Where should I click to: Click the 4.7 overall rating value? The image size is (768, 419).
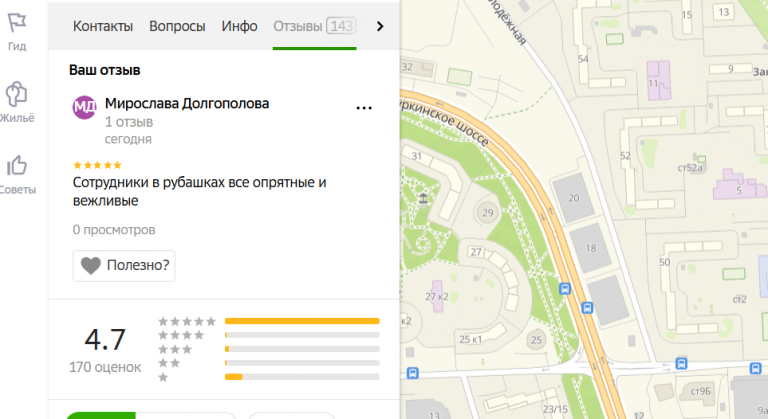point(105,340)
